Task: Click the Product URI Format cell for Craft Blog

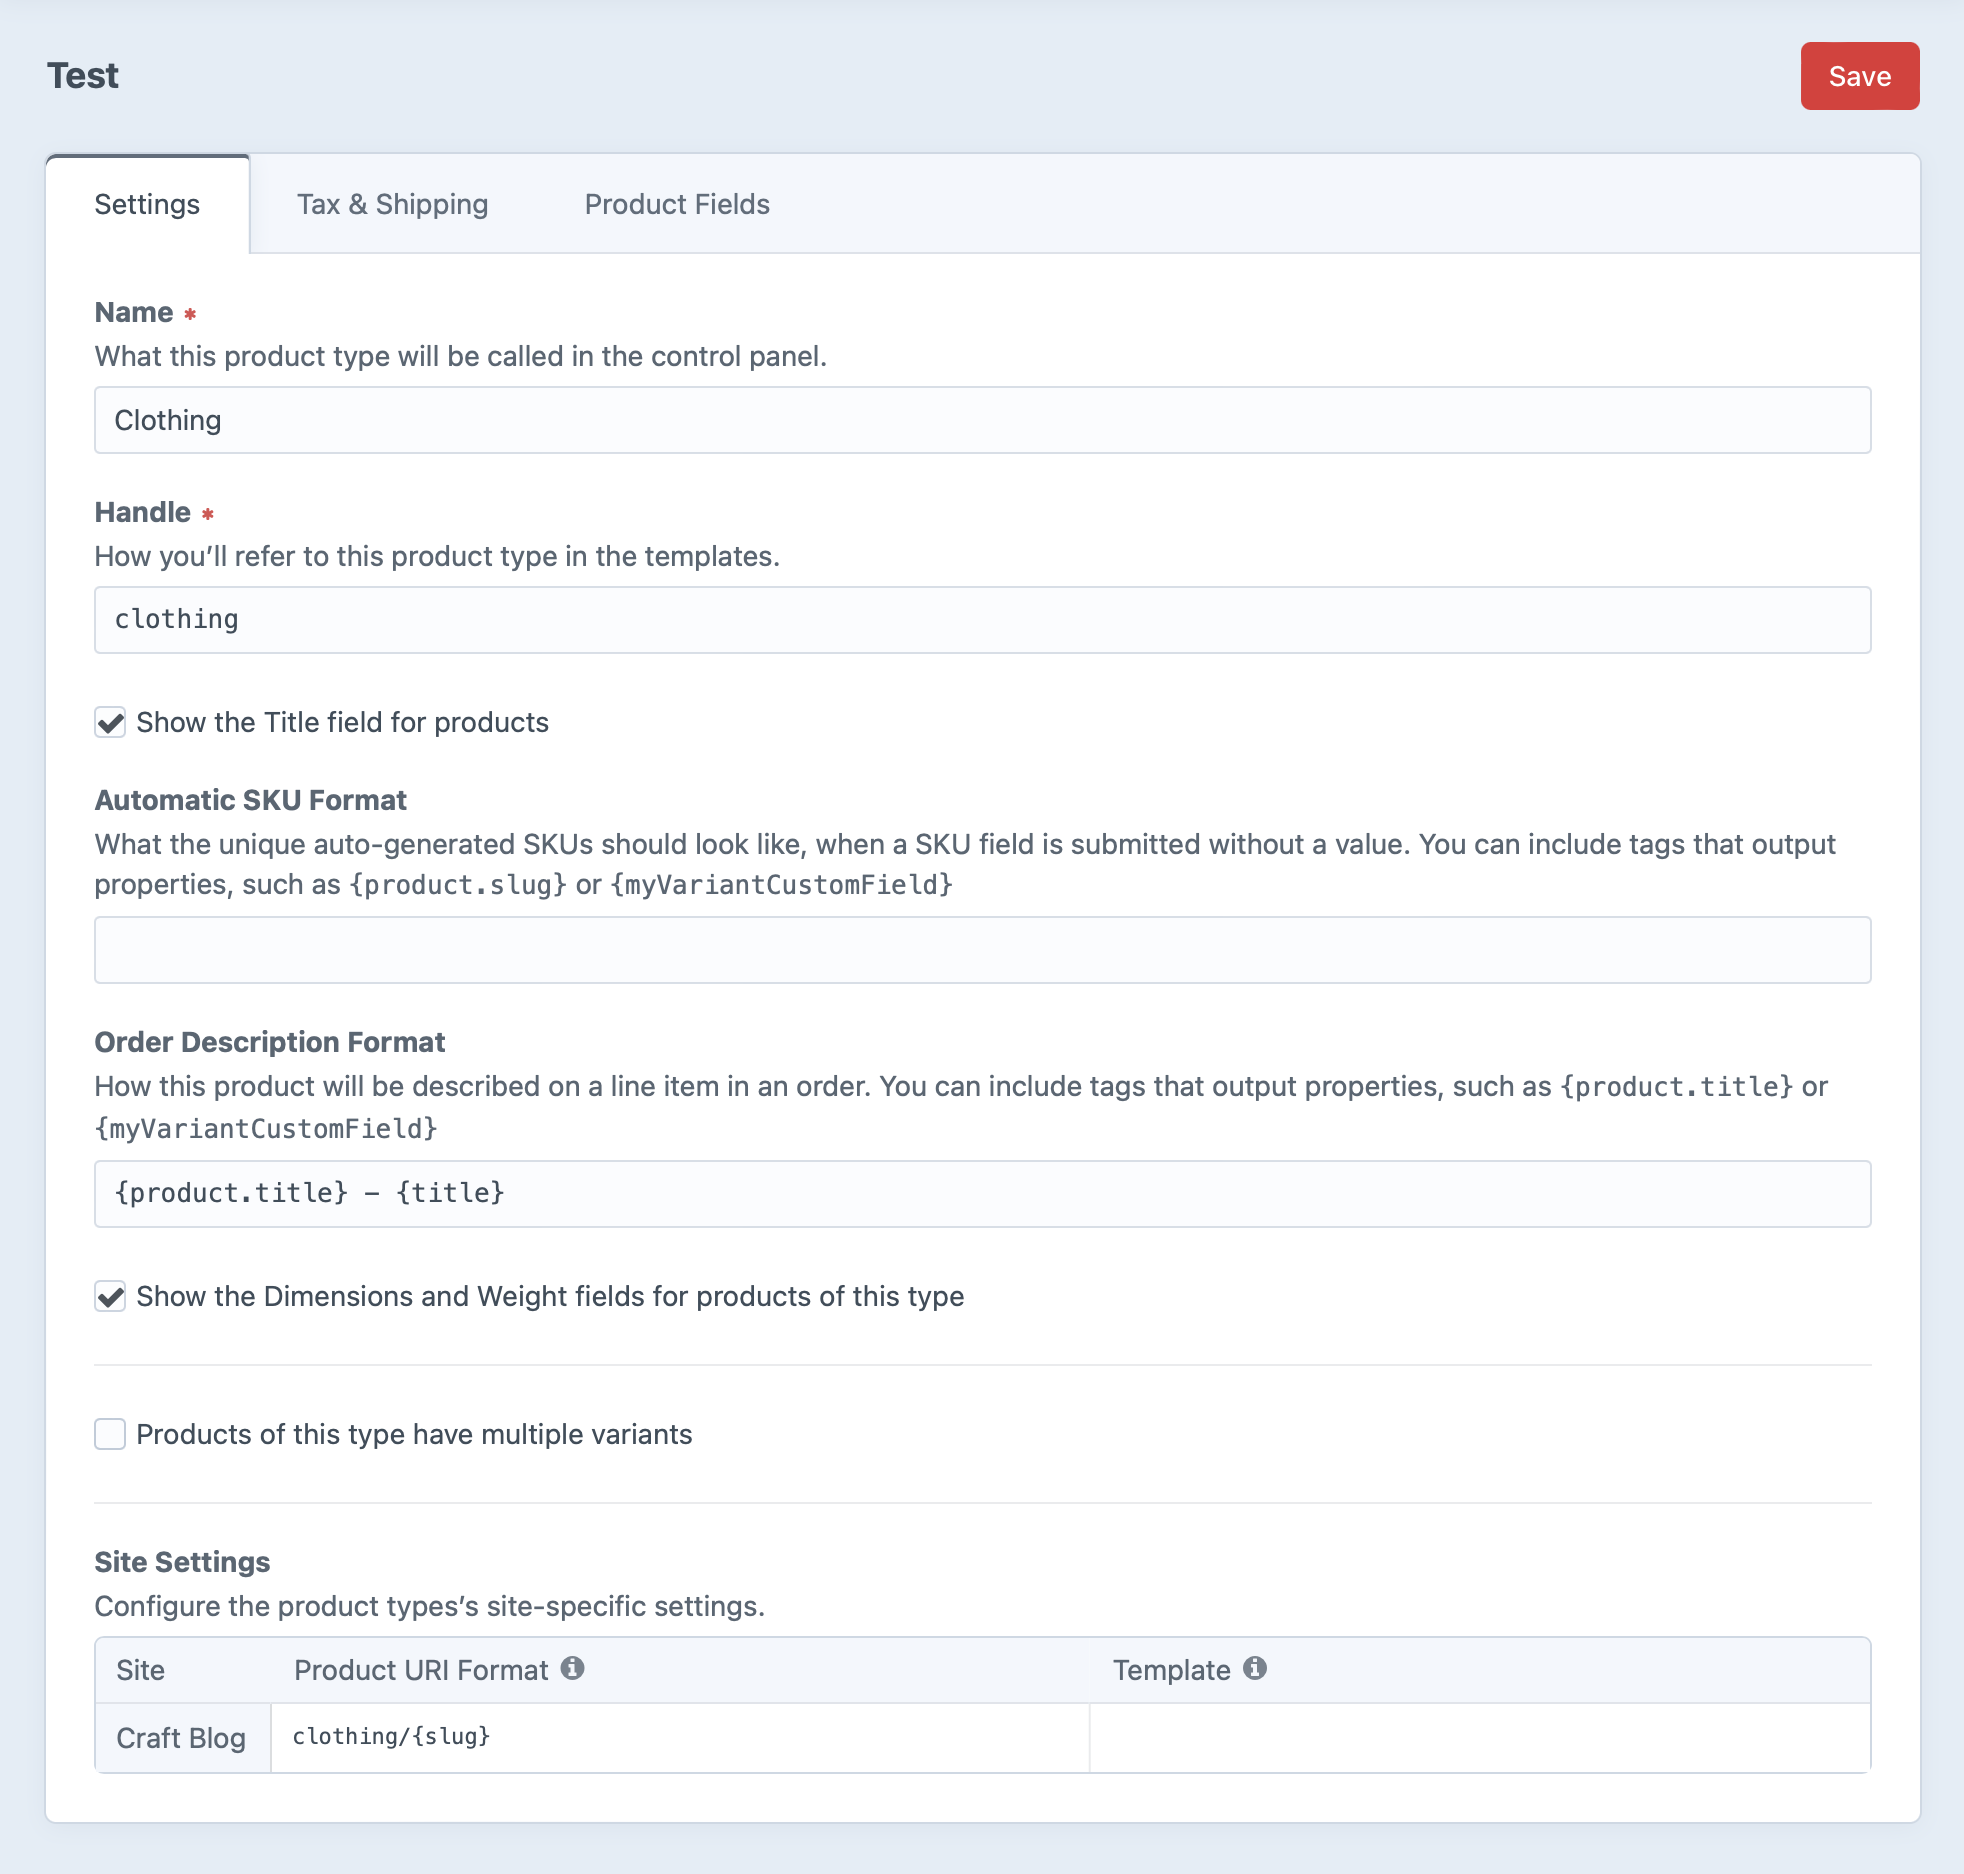Action: pos(680,1737)
